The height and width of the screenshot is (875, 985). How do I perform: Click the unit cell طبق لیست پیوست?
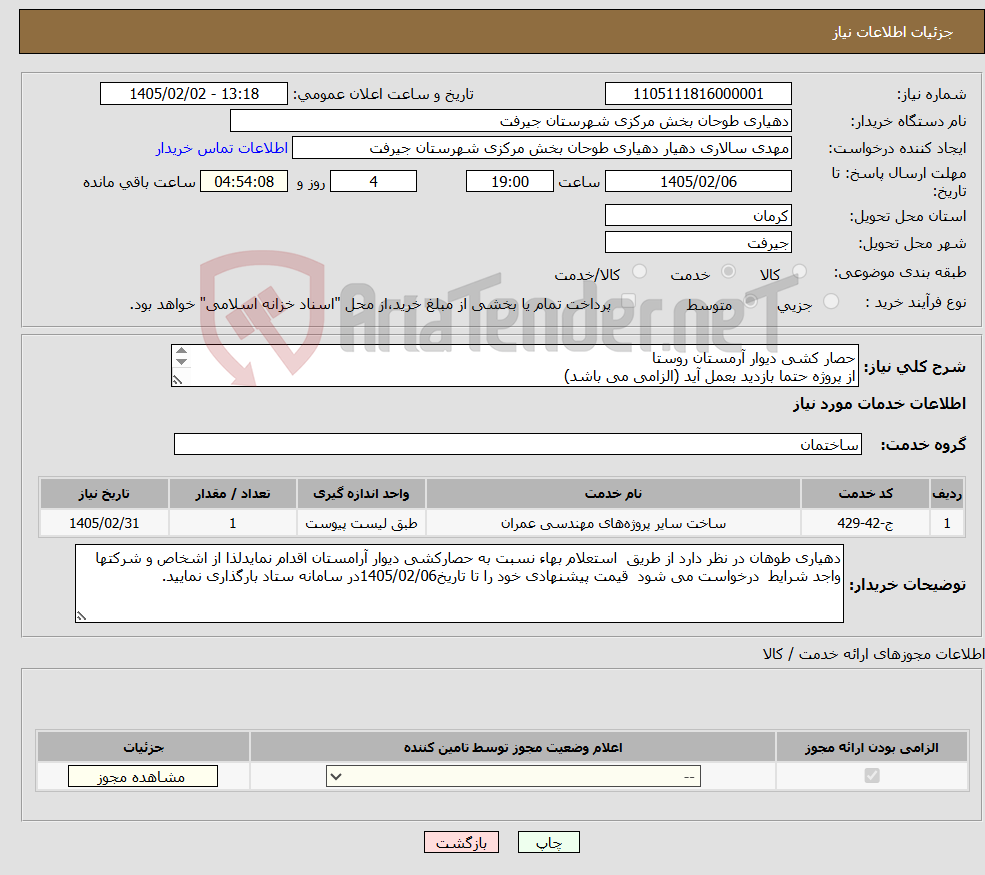pyautogui.click(x=361, y=523)
